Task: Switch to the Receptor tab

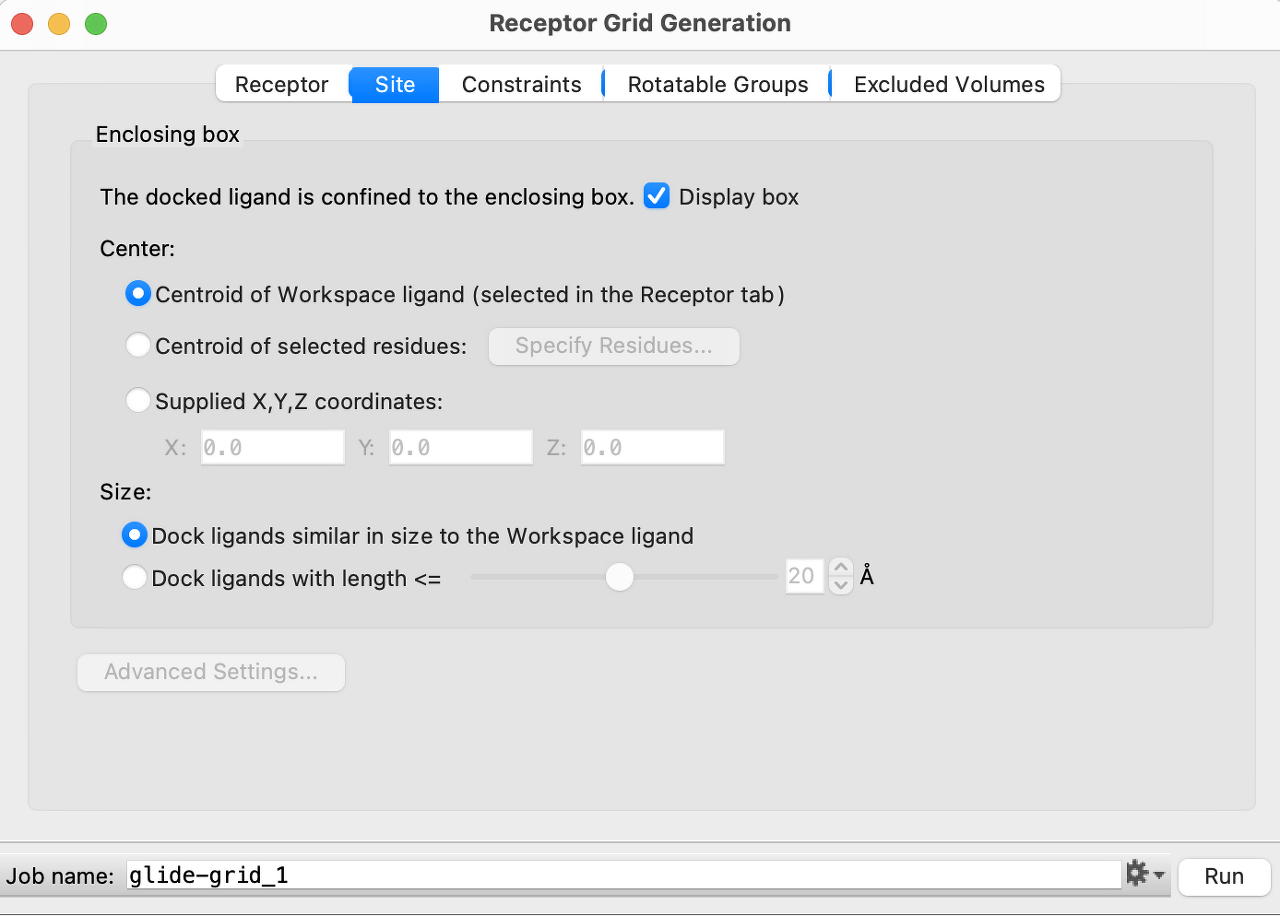Action: pyautogui.click(x=283, y=84)
